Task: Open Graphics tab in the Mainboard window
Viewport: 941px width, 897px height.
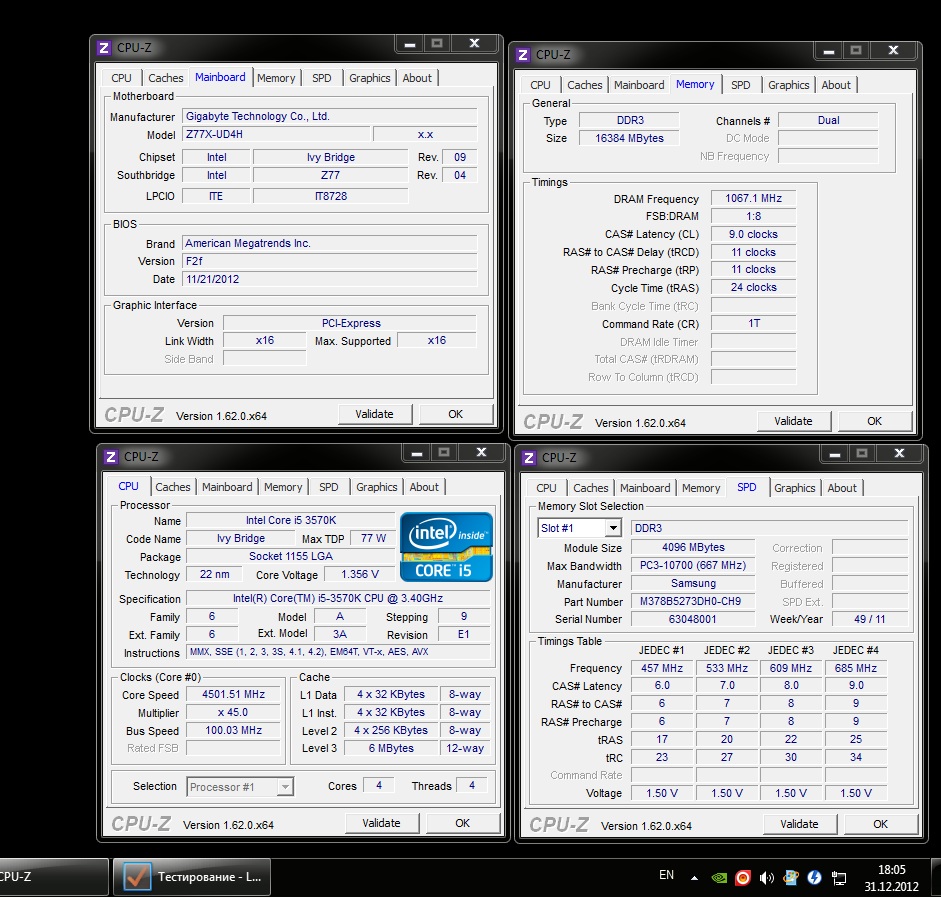Action: click(x=370, y=78)
